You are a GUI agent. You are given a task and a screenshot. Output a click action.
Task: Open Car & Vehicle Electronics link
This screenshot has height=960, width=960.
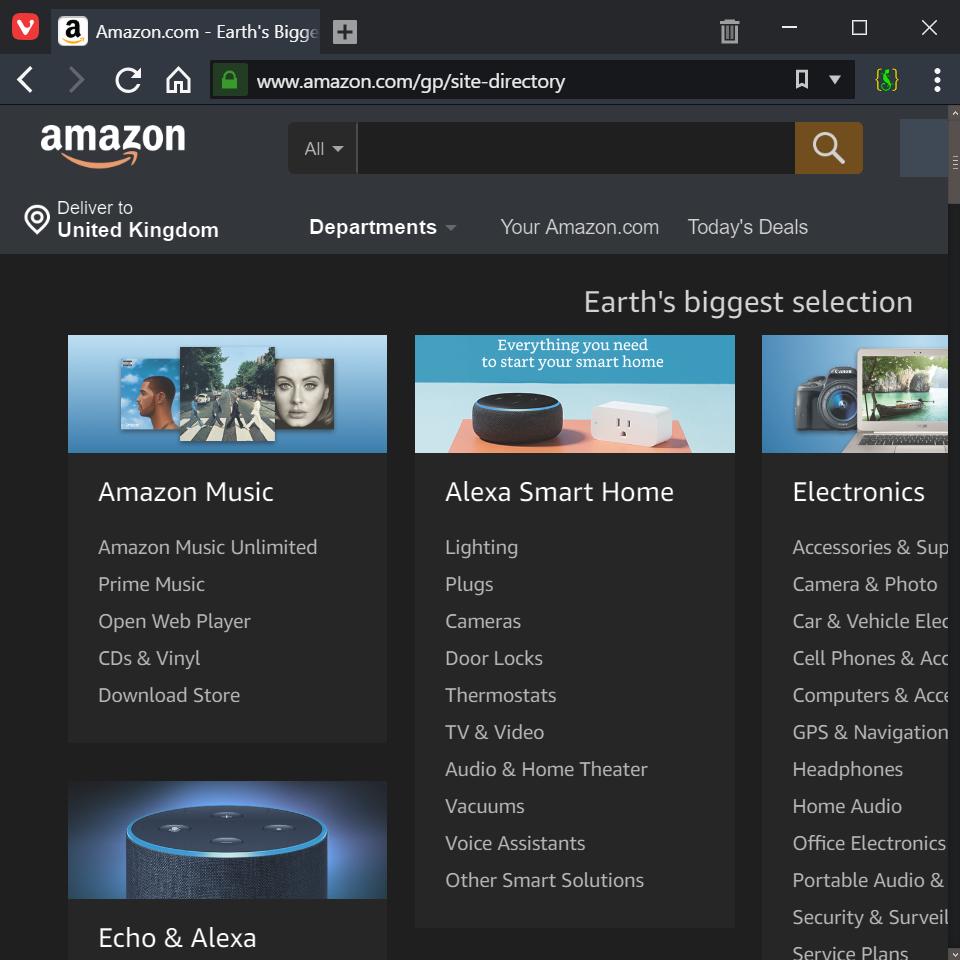tap(870, 621)
